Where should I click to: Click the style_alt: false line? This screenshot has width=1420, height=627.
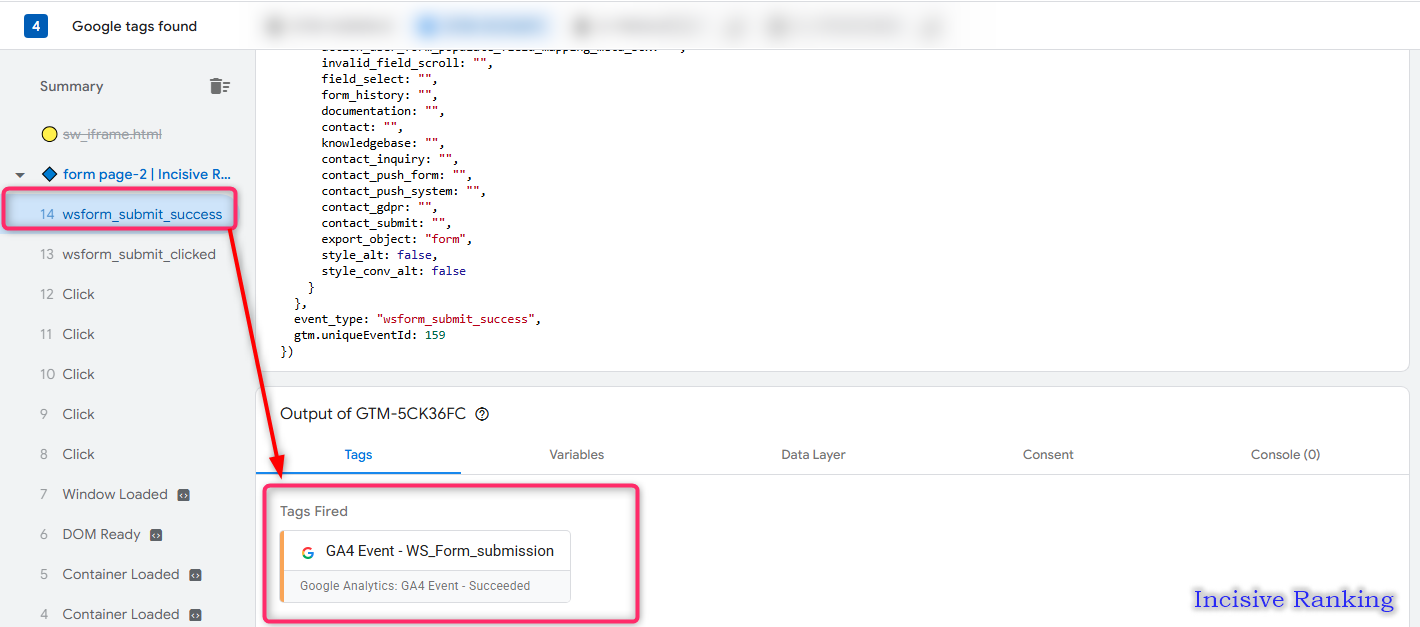coord(379,255)
